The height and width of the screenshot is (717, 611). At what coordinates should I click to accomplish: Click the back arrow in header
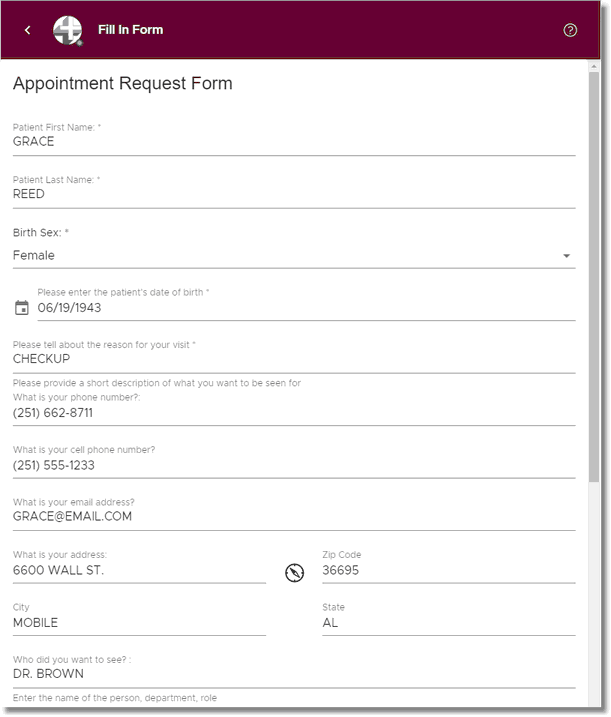(28, 30)
